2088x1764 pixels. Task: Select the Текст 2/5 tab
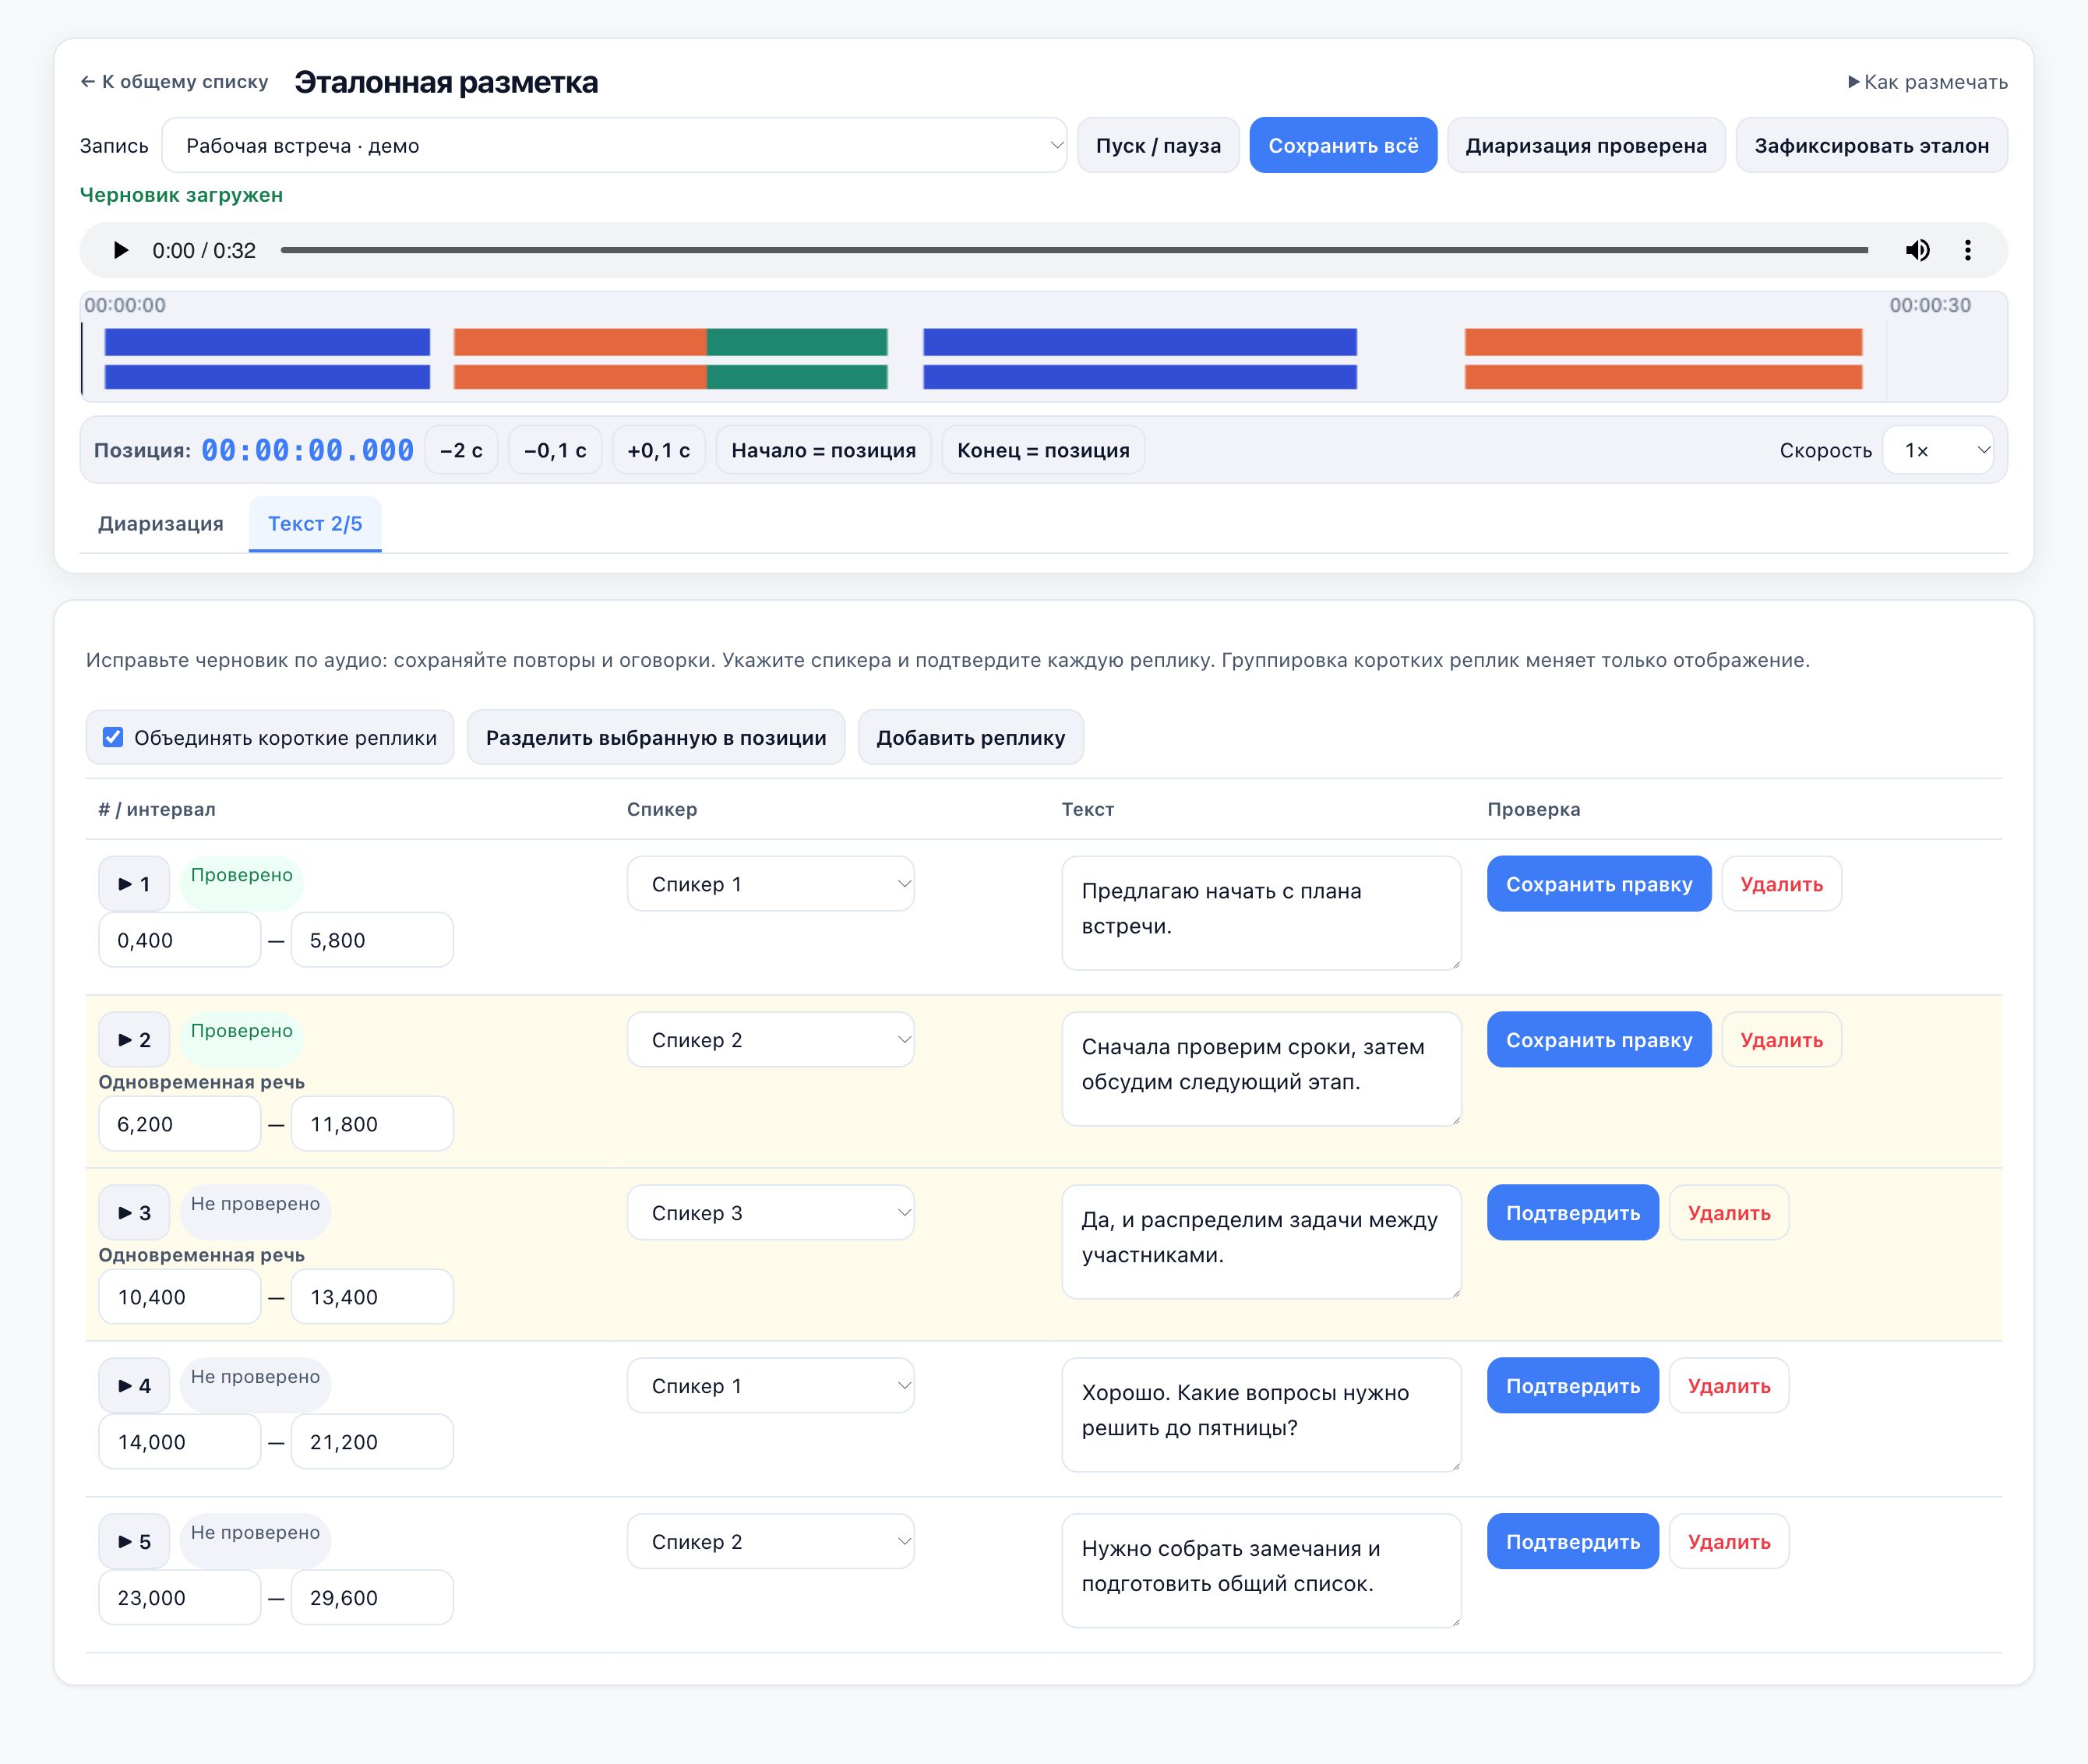click(315, 524)
